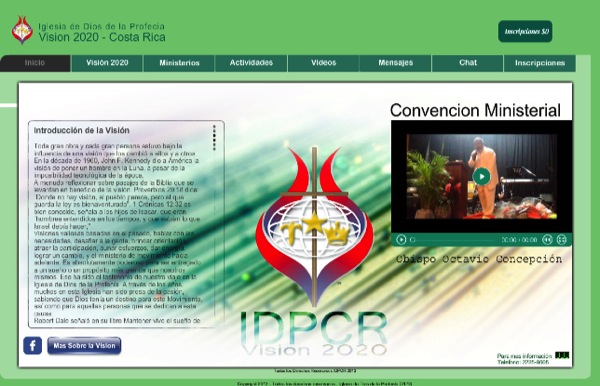This screenshot has width=600, height=386.
Task: Open the Visión 2020 menu item
Action: pos(107,63)
